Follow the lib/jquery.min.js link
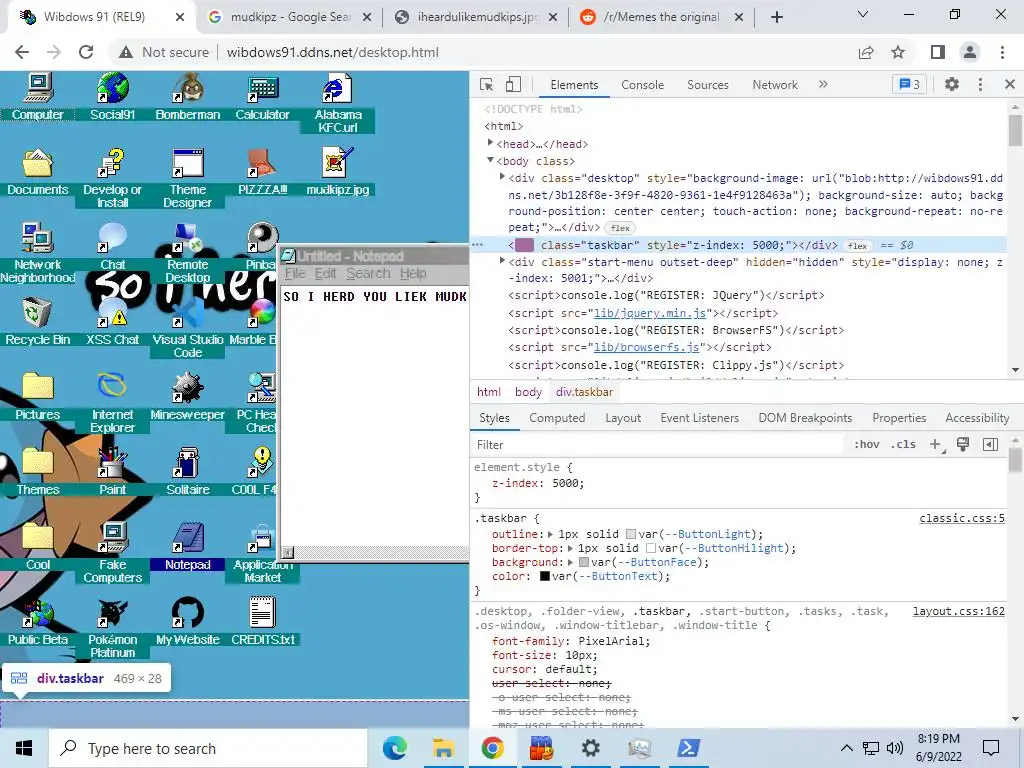 [x=648, y=313]
